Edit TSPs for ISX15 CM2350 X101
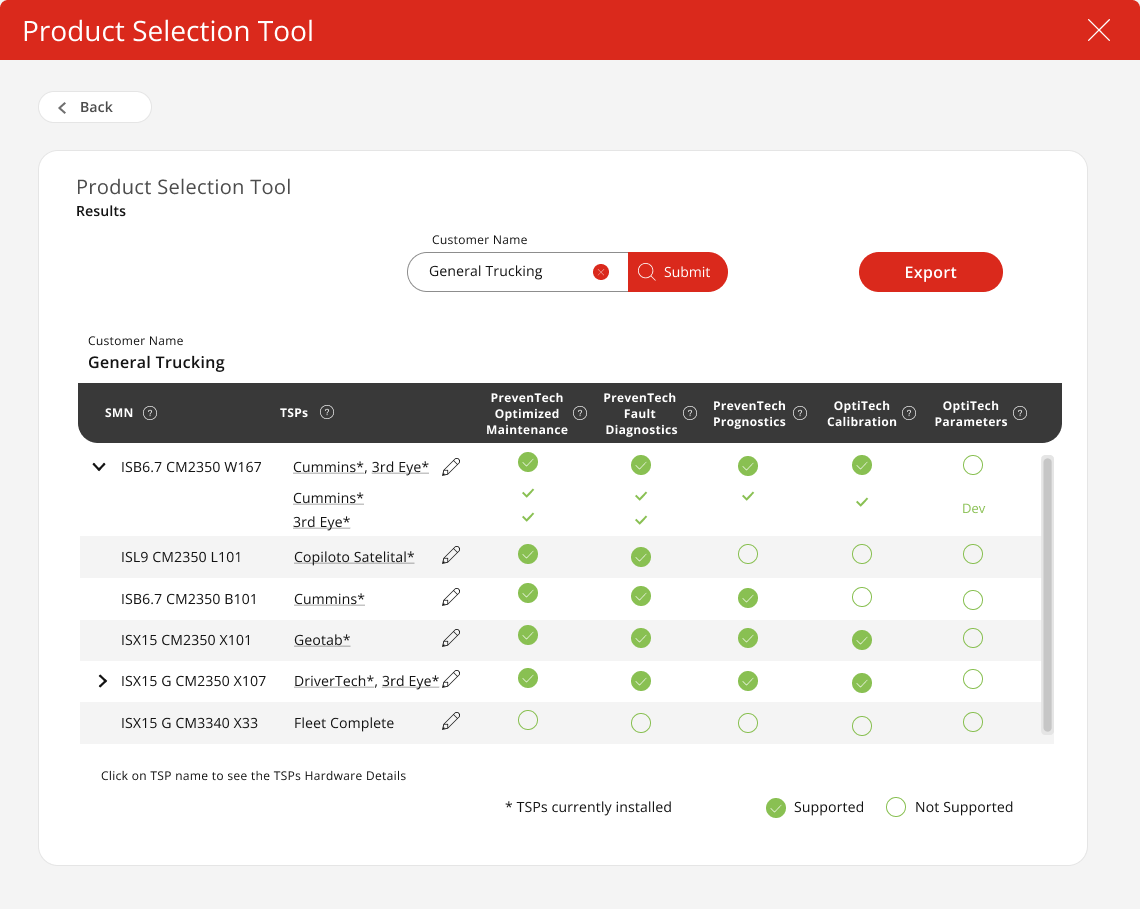Image resolution: width=1140 pixels, height=909 pixels. click(x=451, y=638)
